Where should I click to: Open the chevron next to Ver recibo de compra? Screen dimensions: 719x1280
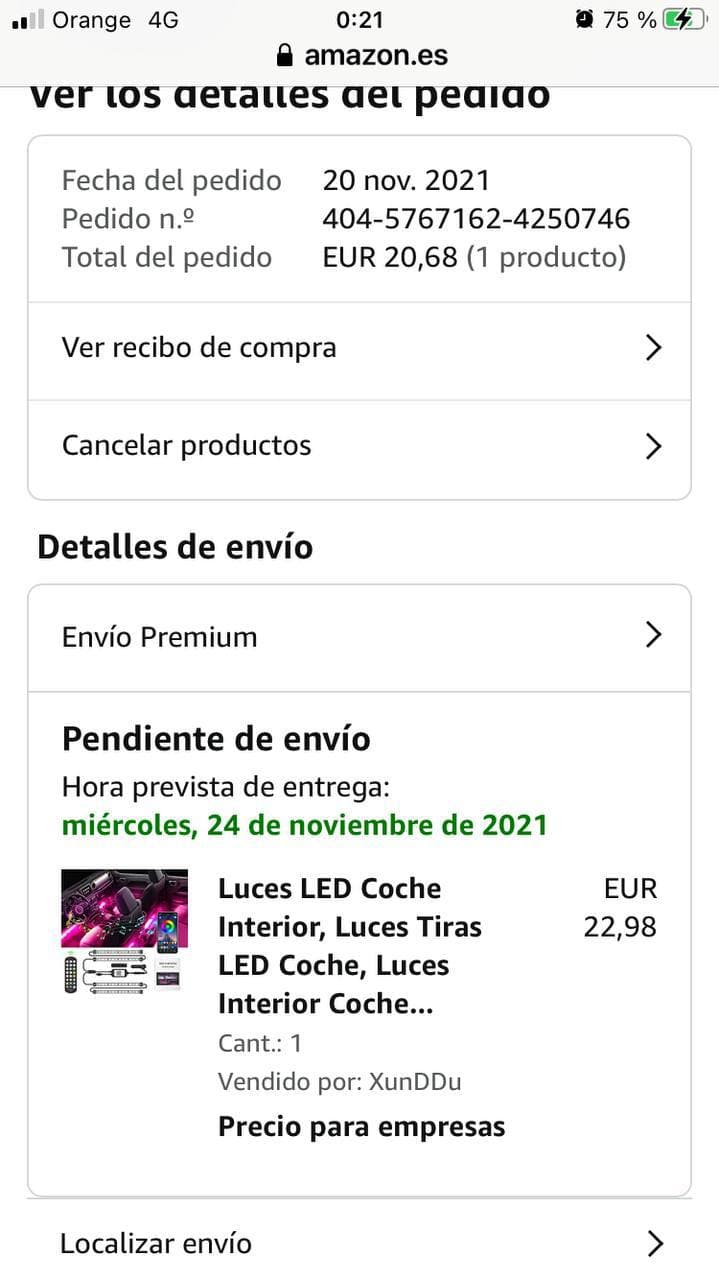(653, 348)
